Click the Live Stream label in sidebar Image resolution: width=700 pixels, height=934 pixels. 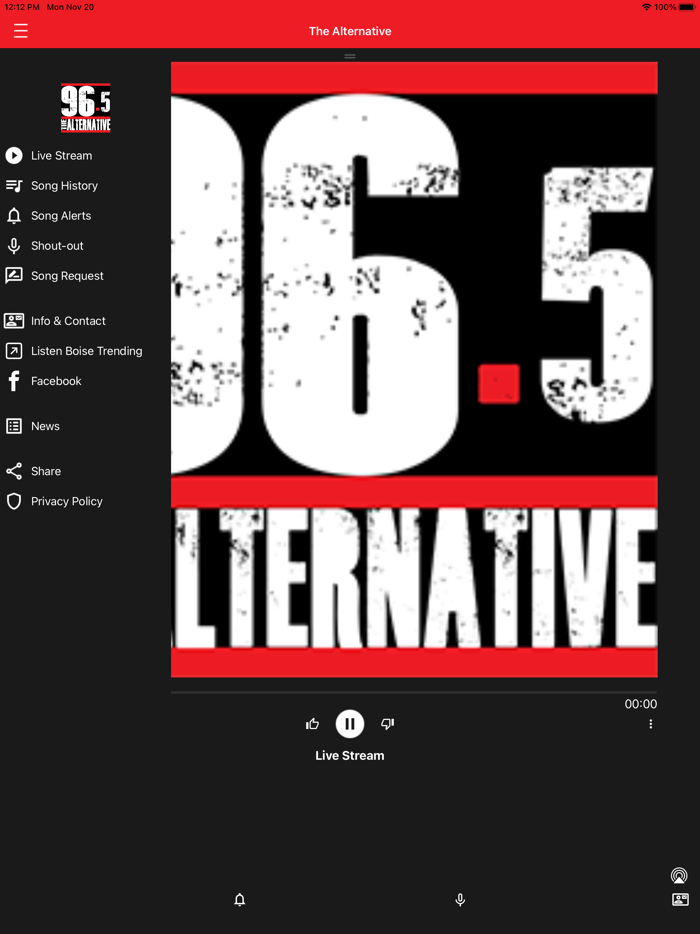click(x=61, y=155)
